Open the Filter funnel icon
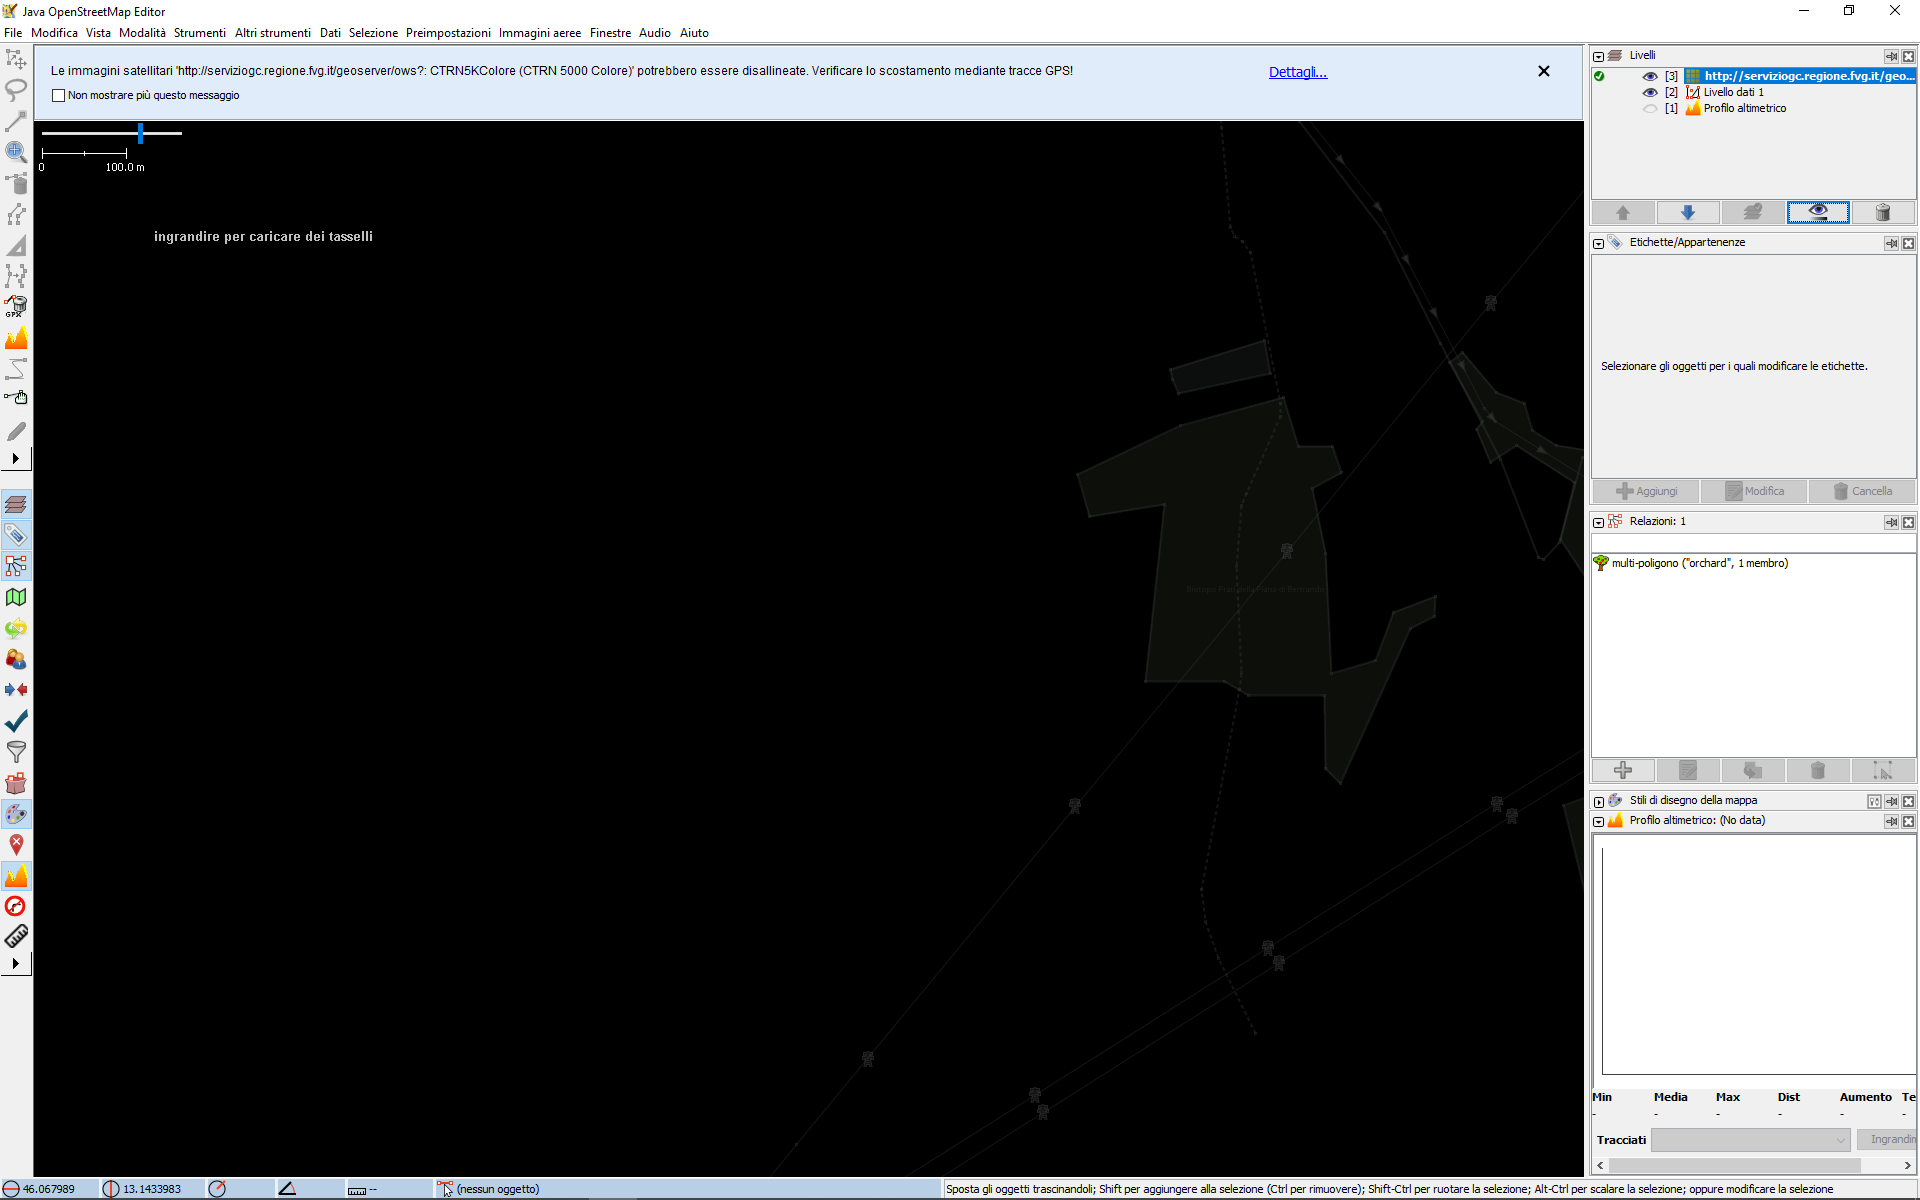The height and width of the screenshot is (1200, 1920). pyautogui.click(x=16, y=752)
